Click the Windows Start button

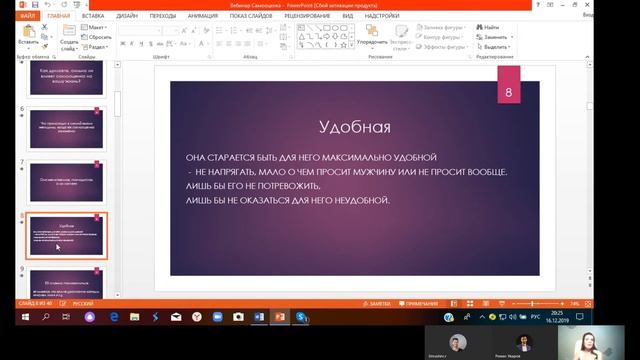coord(25,317)
